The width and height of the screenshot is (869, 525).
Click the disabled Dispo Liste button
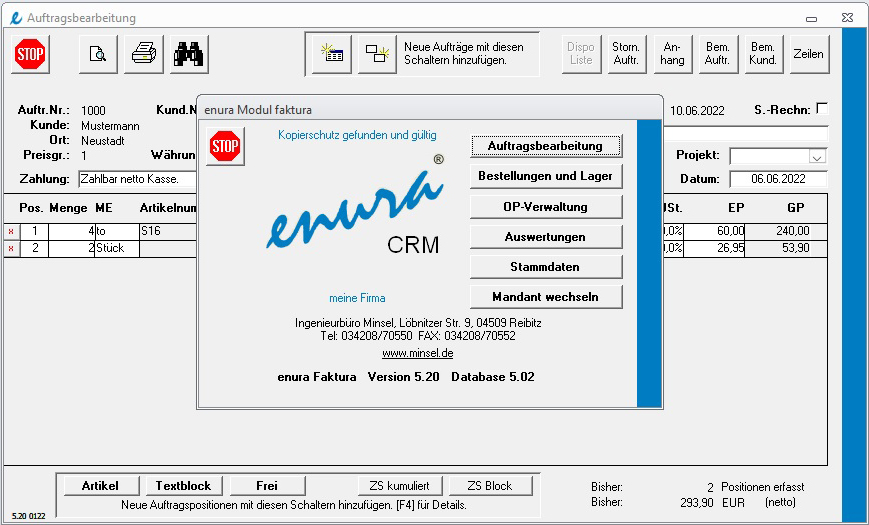pos(581,54)
